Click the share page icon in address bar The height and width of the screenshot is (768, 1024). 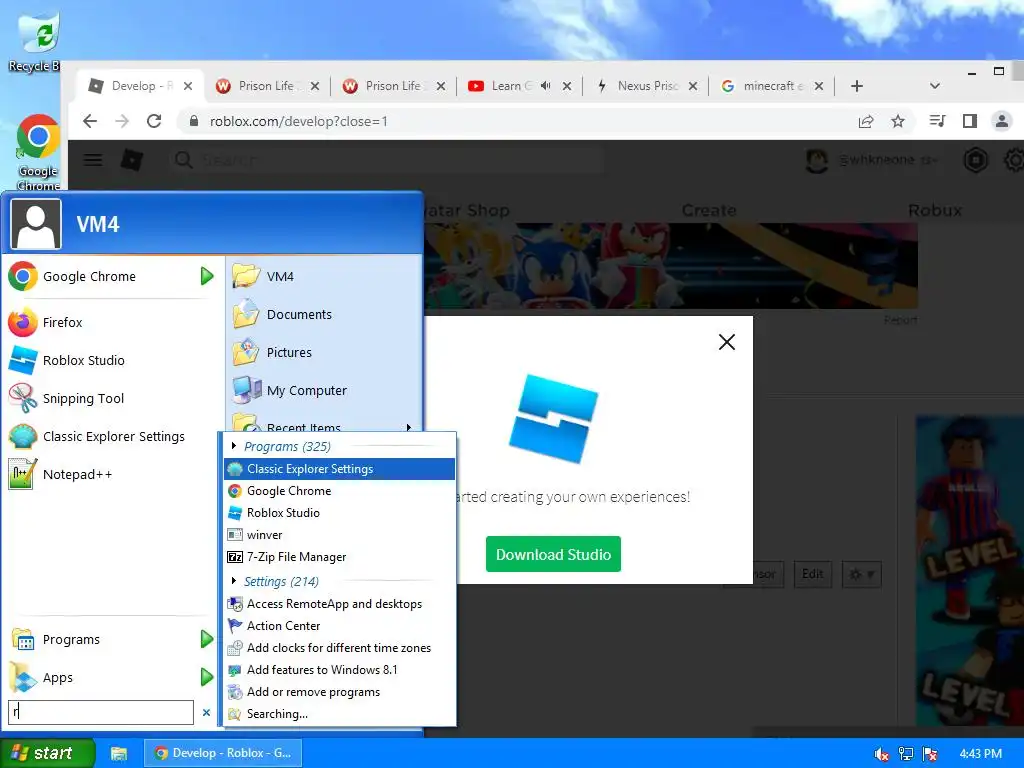pyautogui.click(x=866, y=121)
